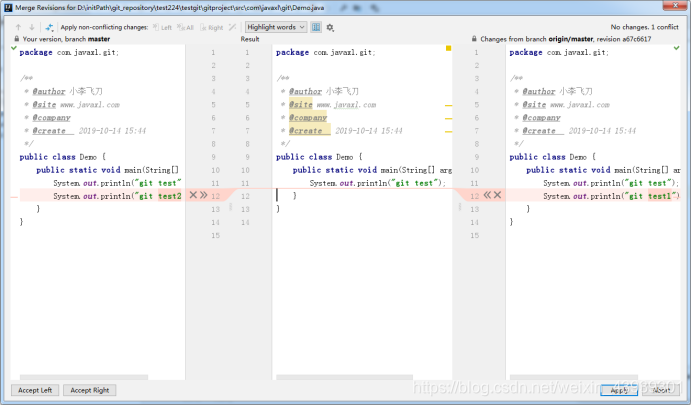Viewport: 692px width, 406px height.
Task: Click the IntelliJ icon in title bar
Action: click(x=8, y=8)
